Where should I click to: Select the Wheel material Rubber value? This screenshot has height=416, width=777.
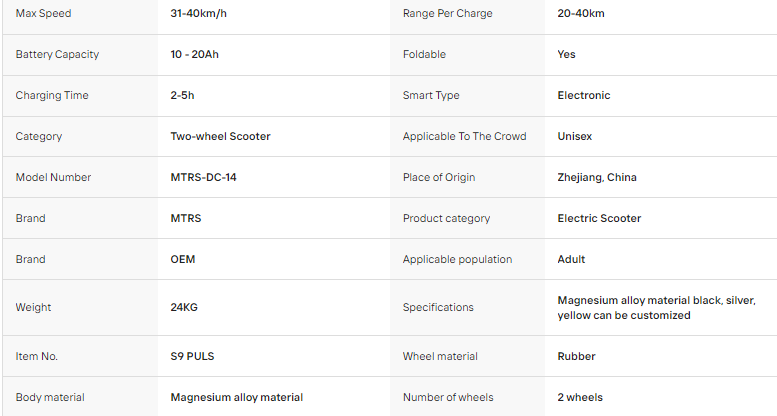click(576, 357)
